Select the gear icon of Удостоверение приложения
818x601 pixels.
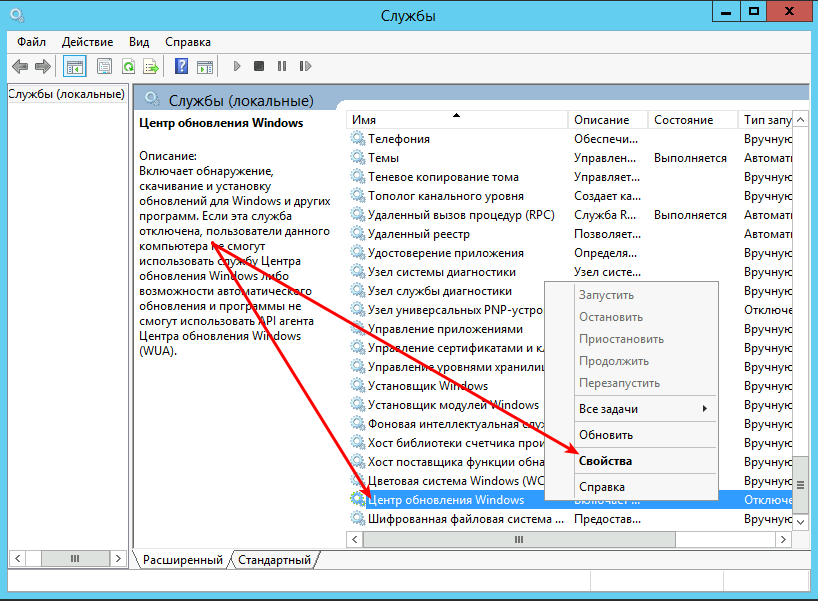[357, 253]
